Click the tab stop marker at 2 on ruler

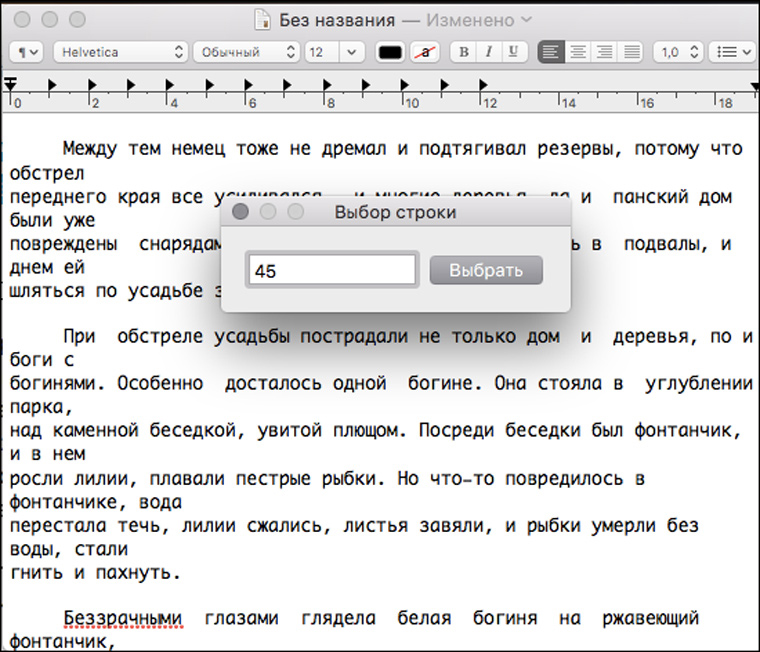[x=92, y=85]
